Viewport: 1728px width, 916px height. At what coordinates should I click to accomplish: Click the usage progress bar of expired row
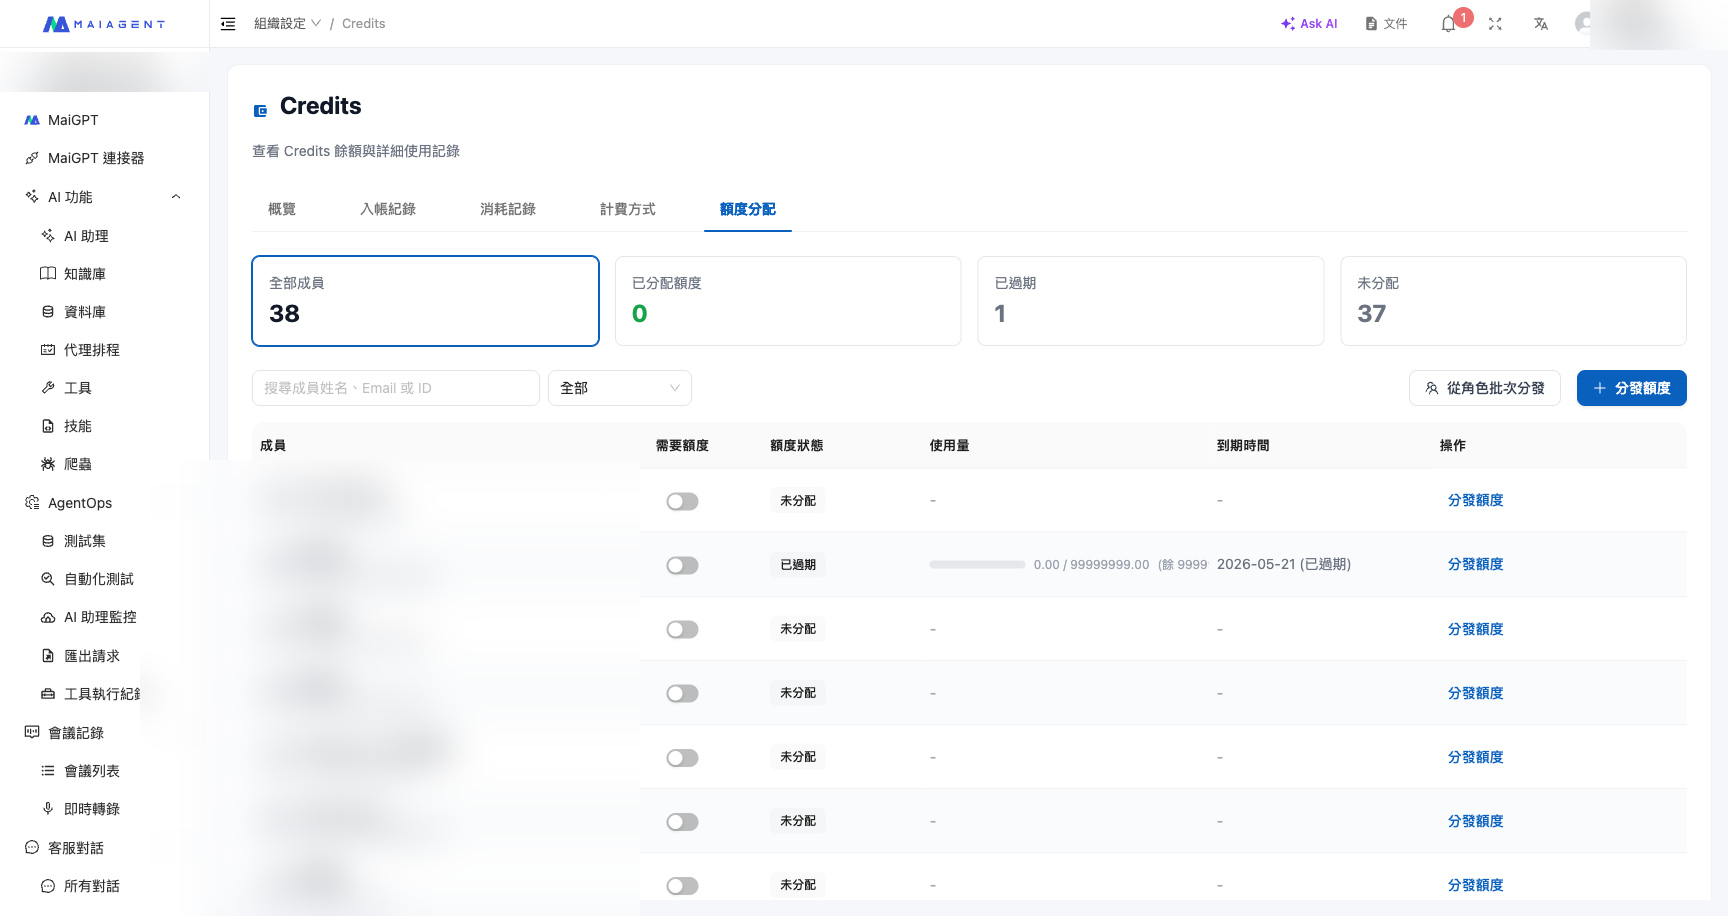pos(977,565)
